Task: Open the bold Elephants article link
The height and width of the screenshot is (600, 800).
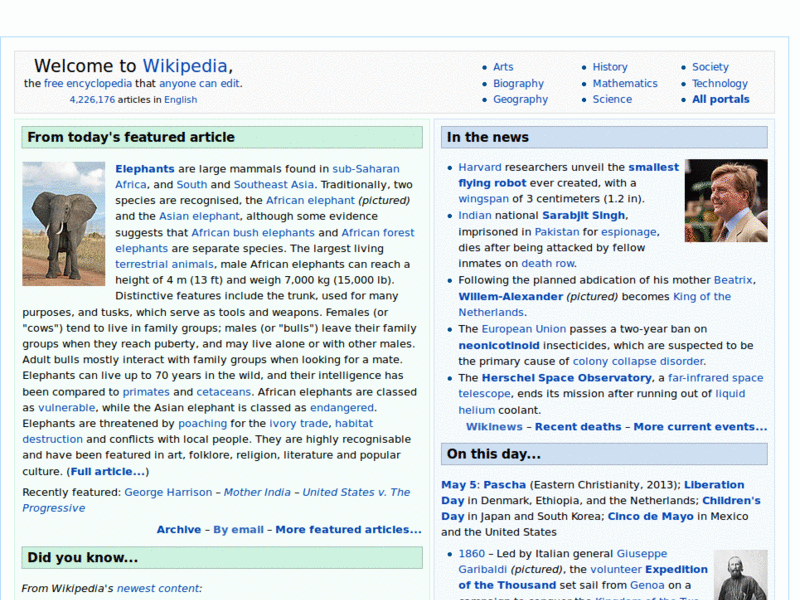Action: [145, 169]
